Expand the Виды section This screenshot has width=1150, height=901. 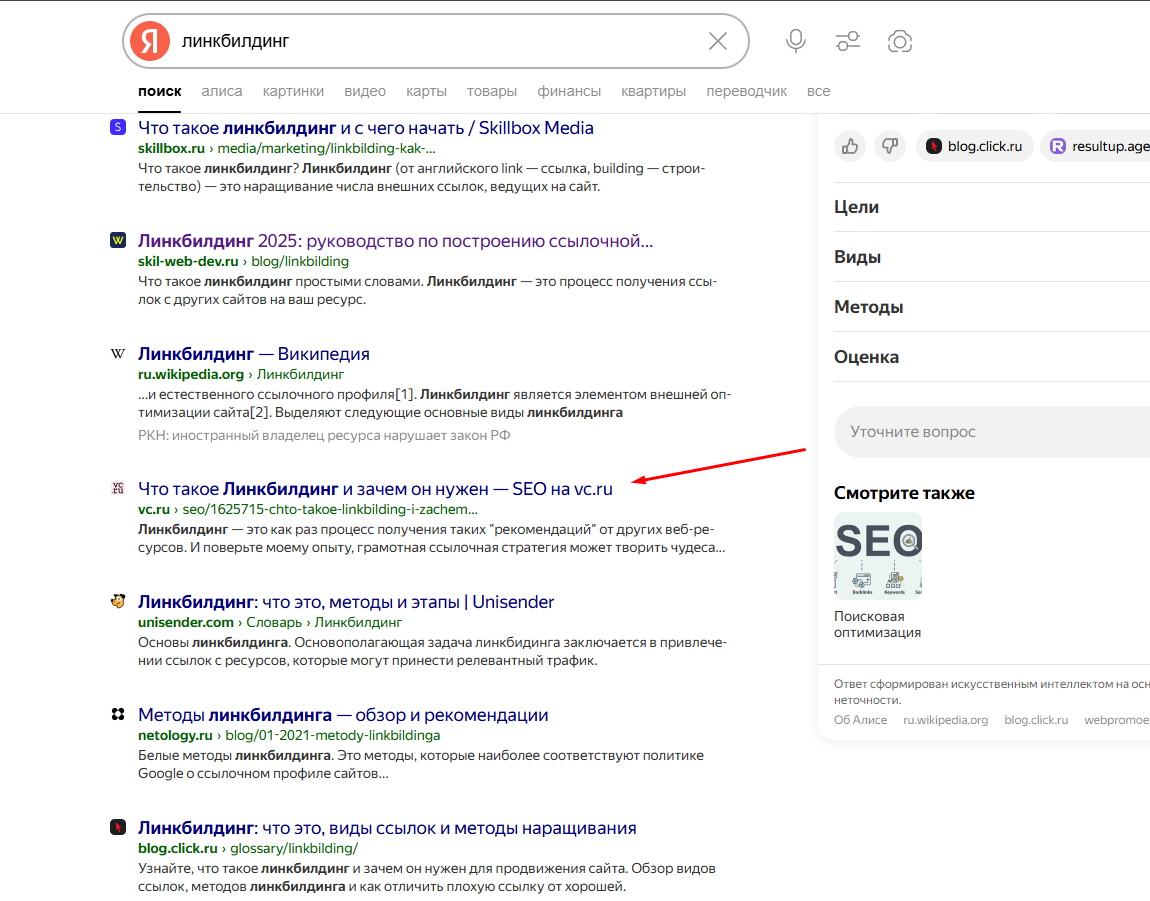[x=992, y=257]
